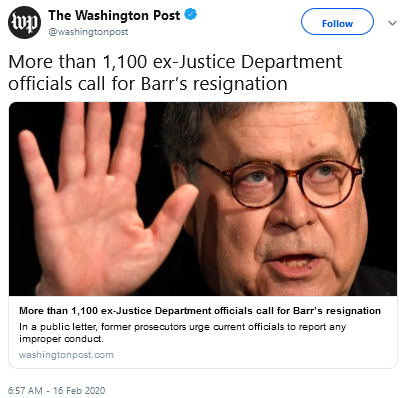Select the word Barr's in tweet text
The image size is (403, 398).
coord(164,83)
